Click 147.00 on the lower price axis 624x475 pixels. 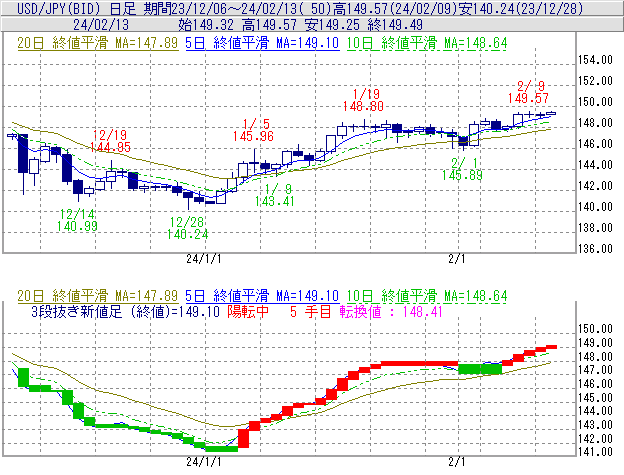pos(595,370)
